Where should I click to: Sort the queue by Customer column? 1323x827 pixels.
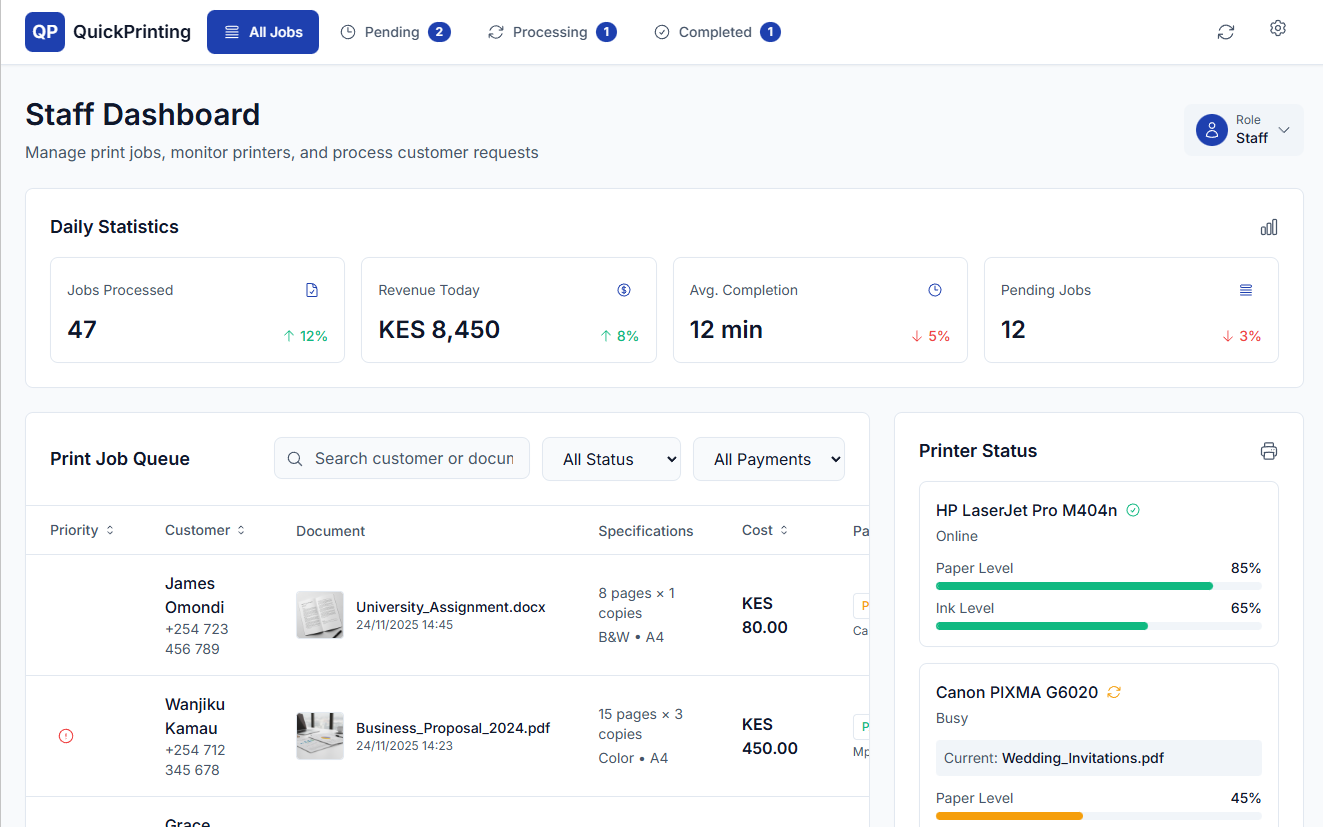click(x=205, y=530)
